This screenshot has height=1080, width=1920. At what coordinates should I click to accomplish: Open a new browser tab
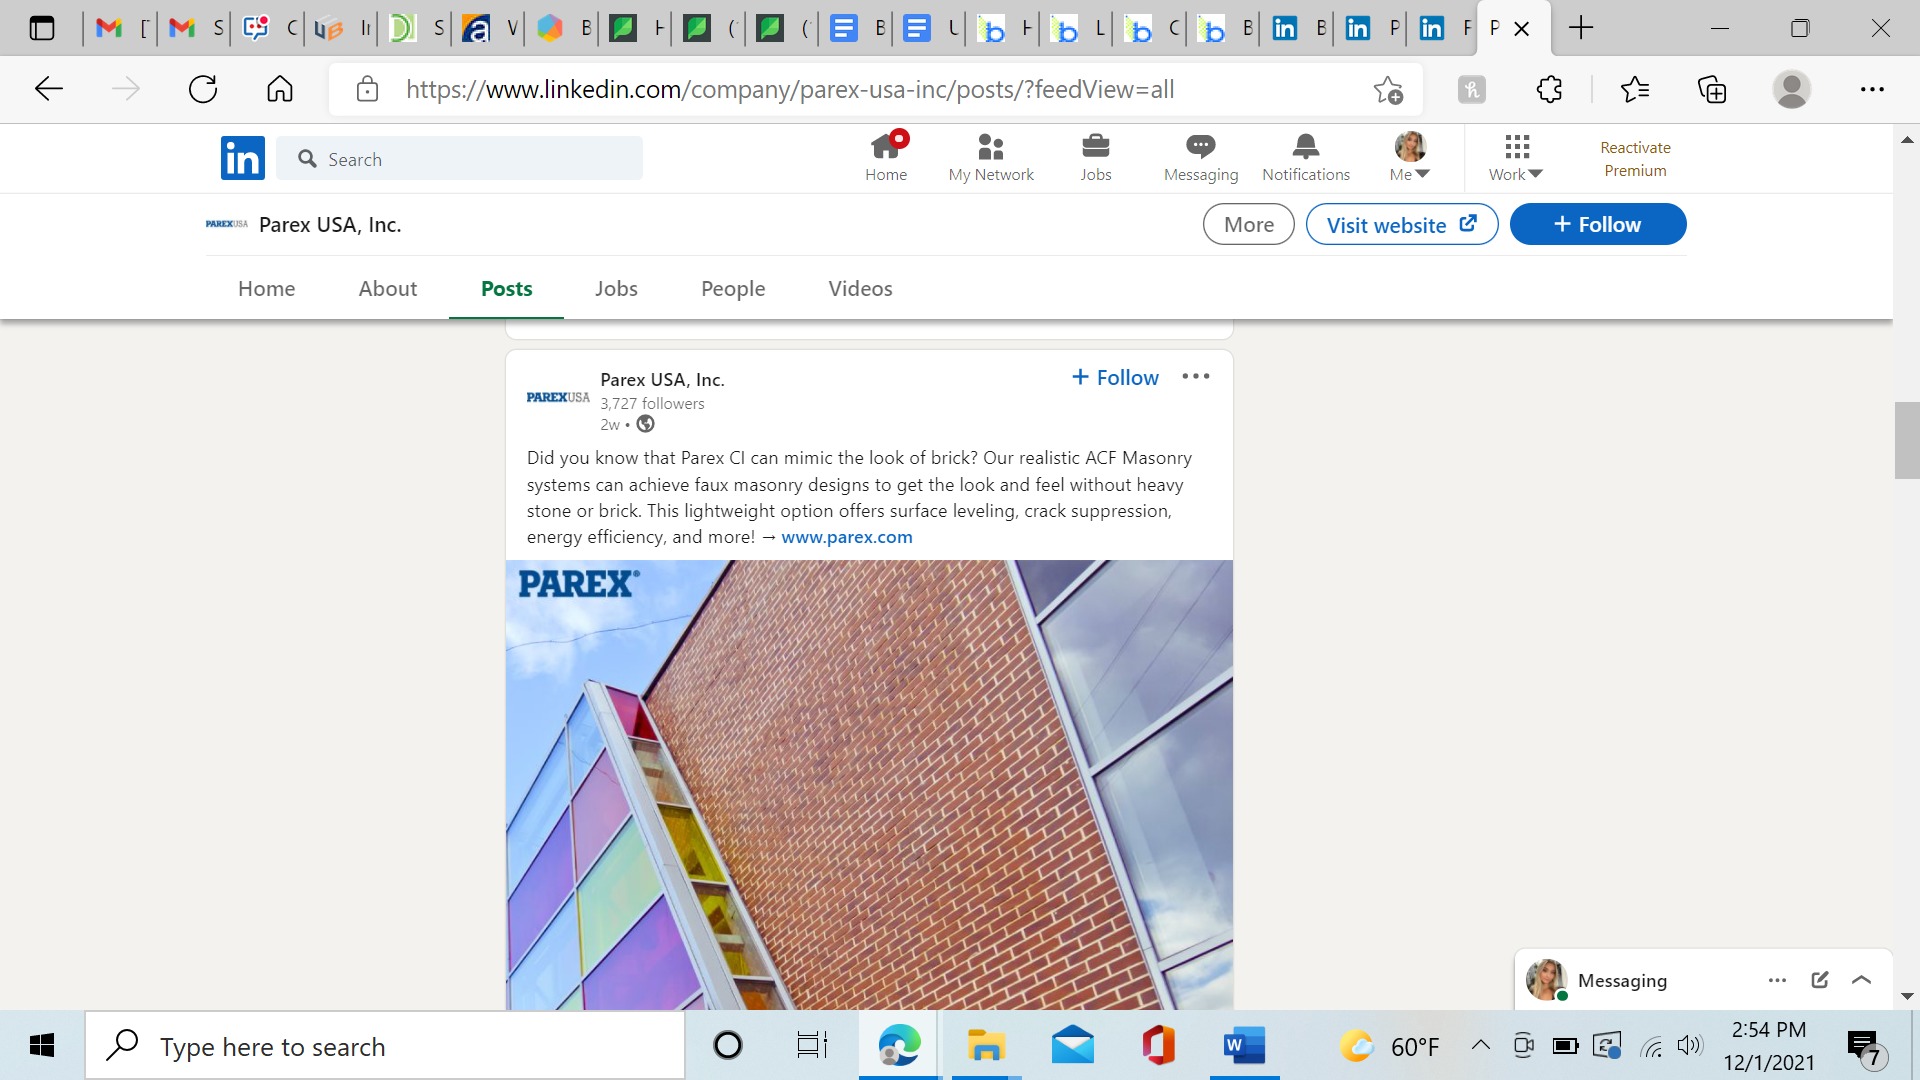(x=1581, y=28)
